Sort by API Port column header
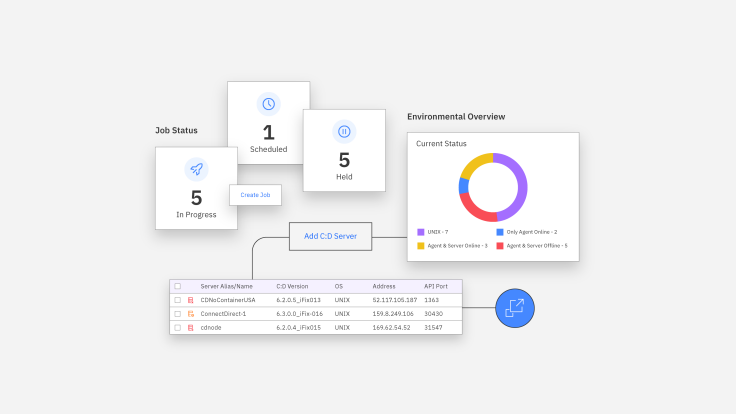736x414 pixels. tap(436, 286)
